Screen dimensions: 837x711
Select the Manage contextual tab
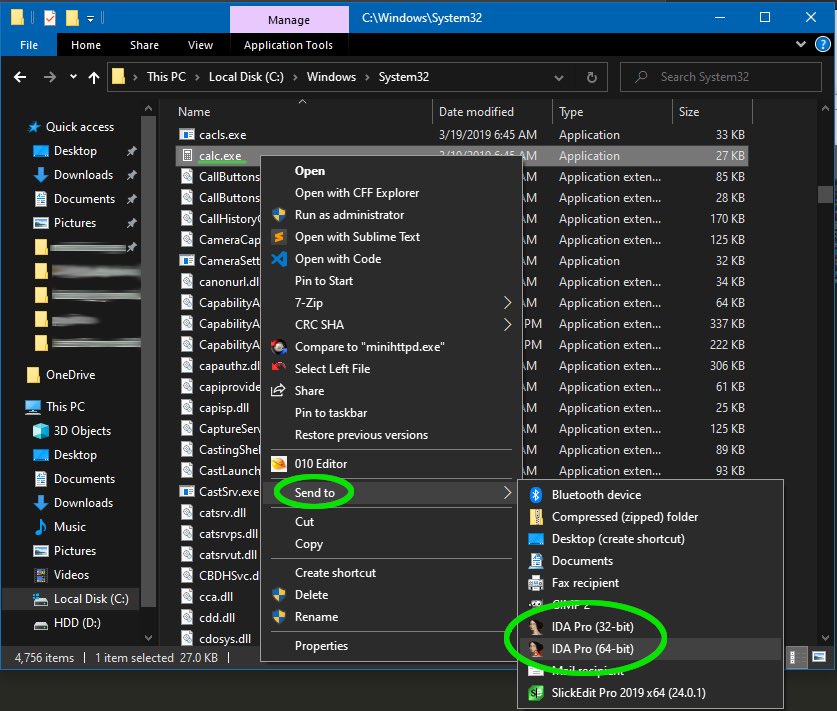(x=289, y=20)
